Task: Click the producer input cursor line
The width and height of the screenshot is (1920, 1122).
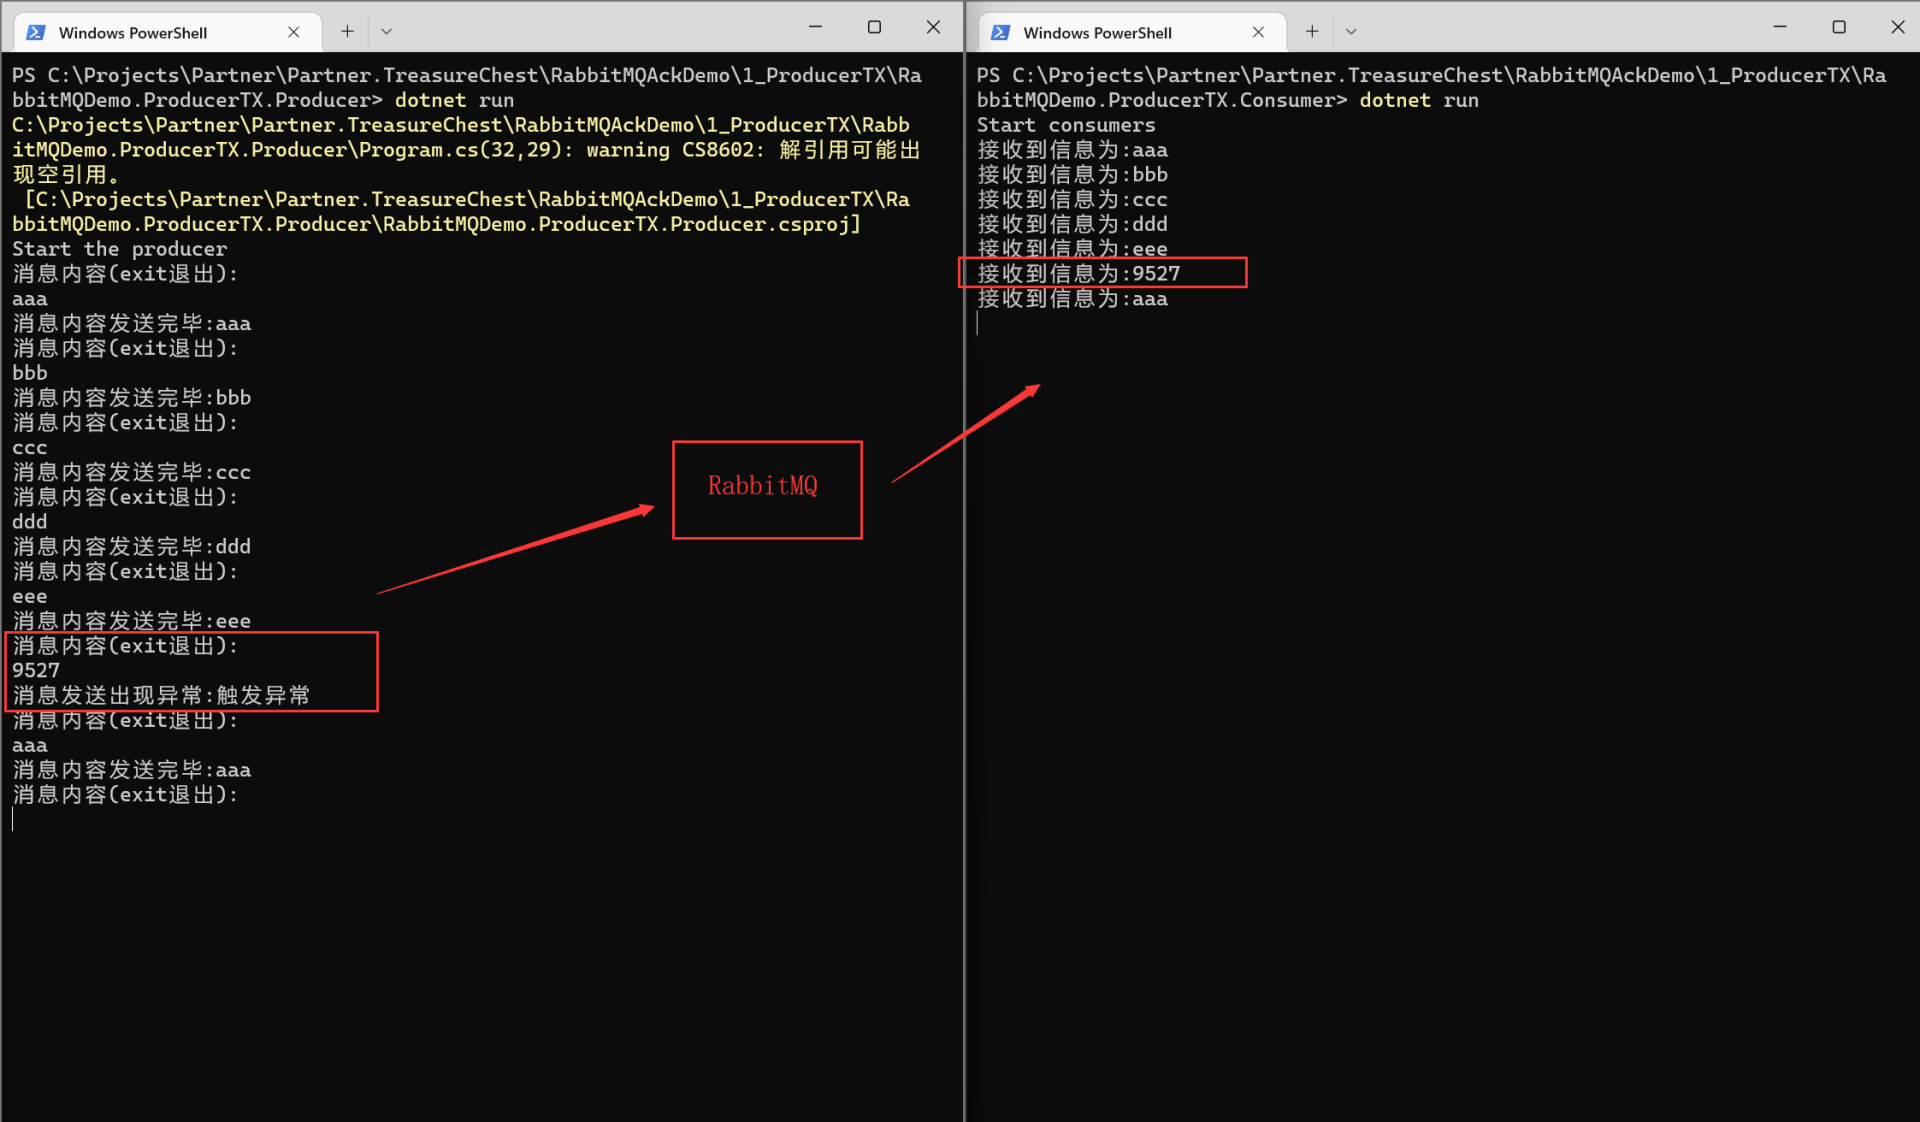Action: 14,819
